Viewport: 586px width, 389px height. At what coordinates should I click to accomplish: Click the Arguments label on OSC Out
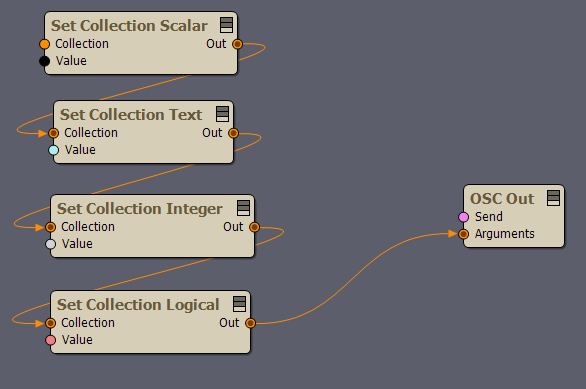click(505, 234)
